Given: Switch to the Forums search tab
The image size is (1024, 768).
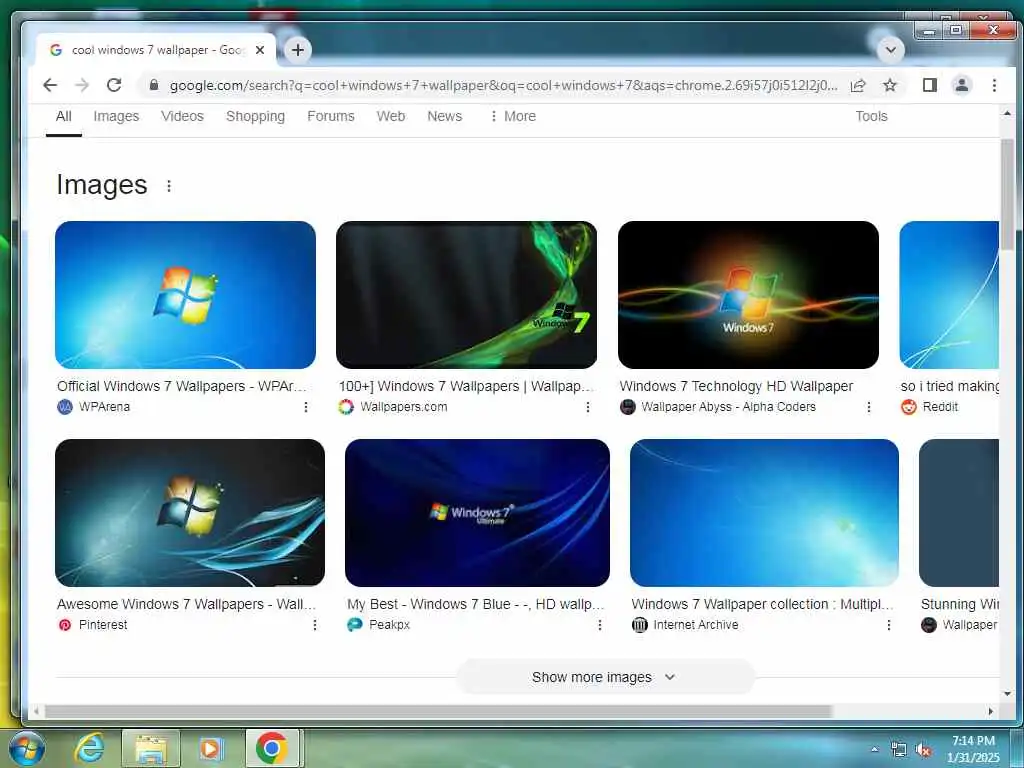Looking at the screenshot, I should (x=330, y=116).
